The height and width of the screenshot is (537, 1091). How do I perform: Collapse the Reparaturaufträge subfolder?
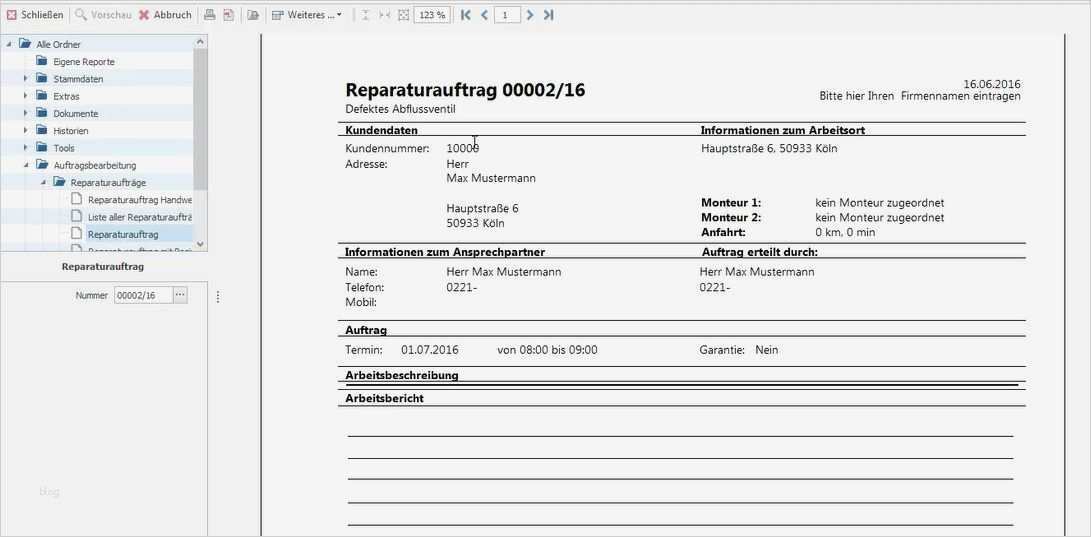coord(42,182)
